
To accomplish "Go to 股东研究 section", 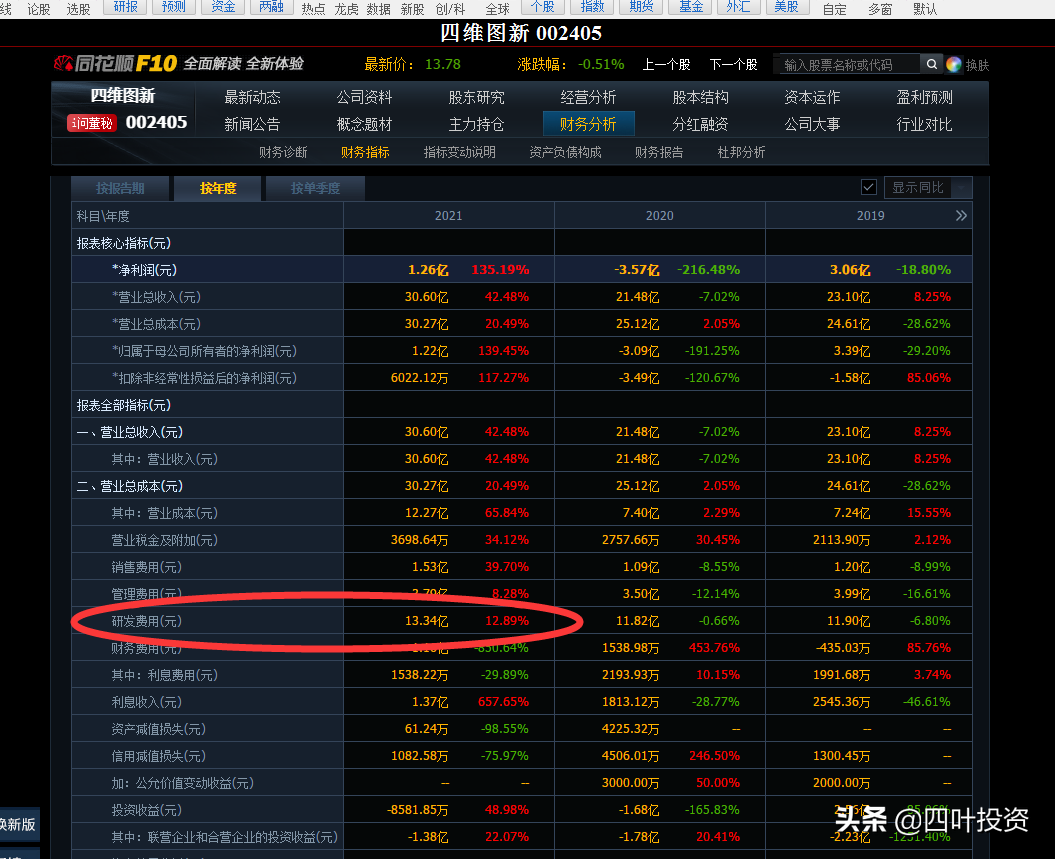I will click(x=476, y=98).
